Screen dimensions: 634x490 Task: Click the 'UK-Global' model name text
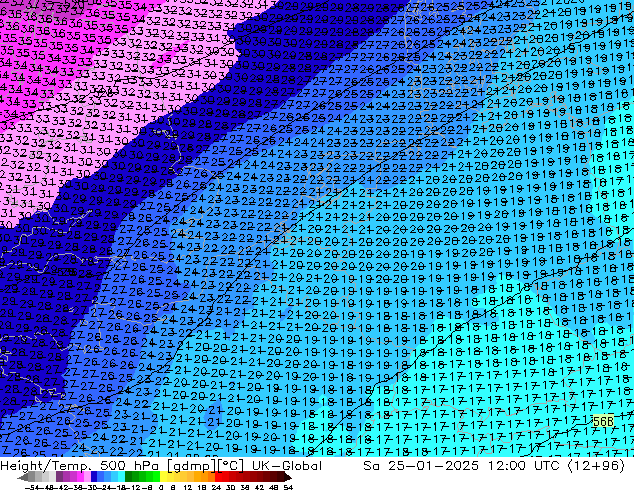pos(287,465)
